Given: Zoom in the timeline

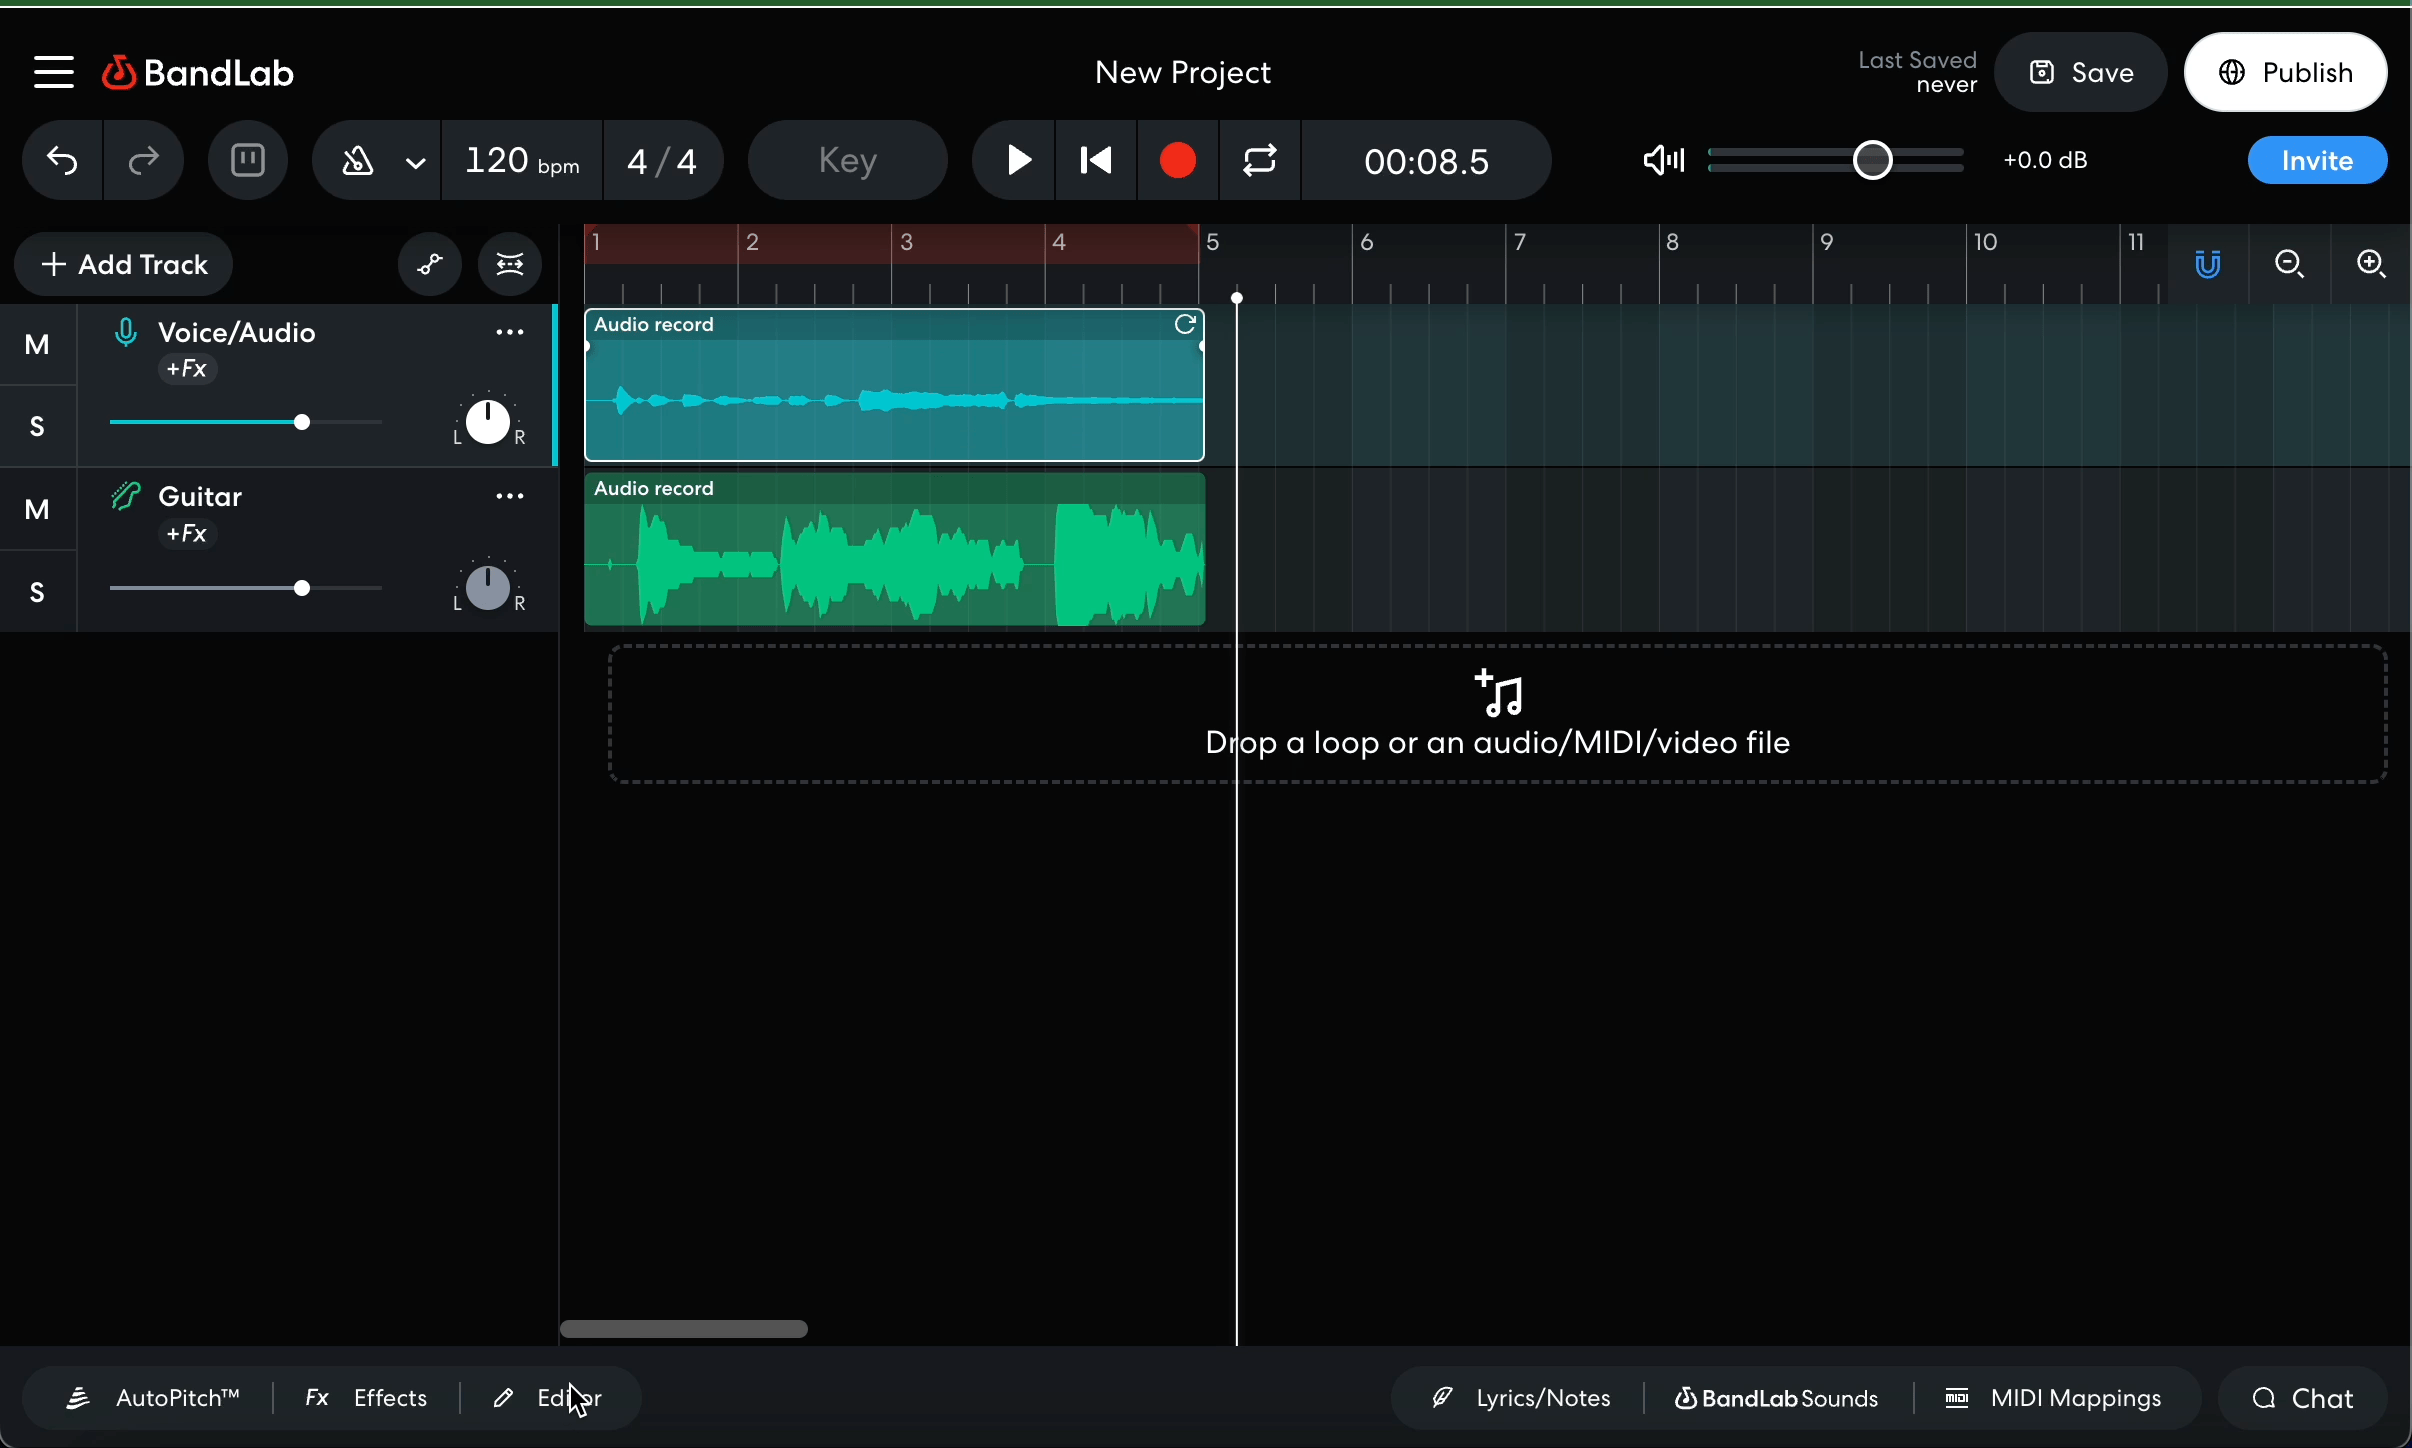Looking at the screenshot, I should tap(2372, 264).
